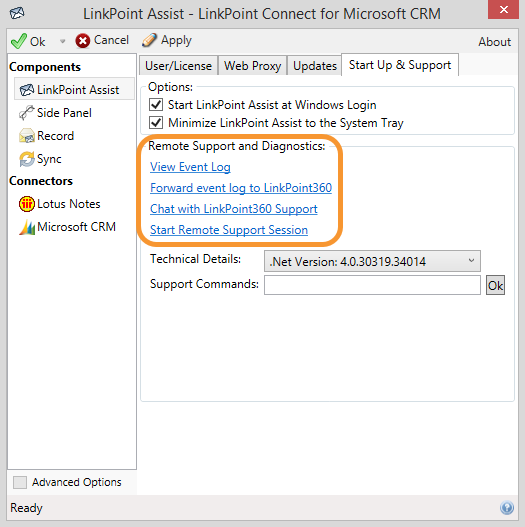Open the dropdown arrow next to Ok
Image resolution: width=525 pixels, height=527 pixels.
coord(62,41)
